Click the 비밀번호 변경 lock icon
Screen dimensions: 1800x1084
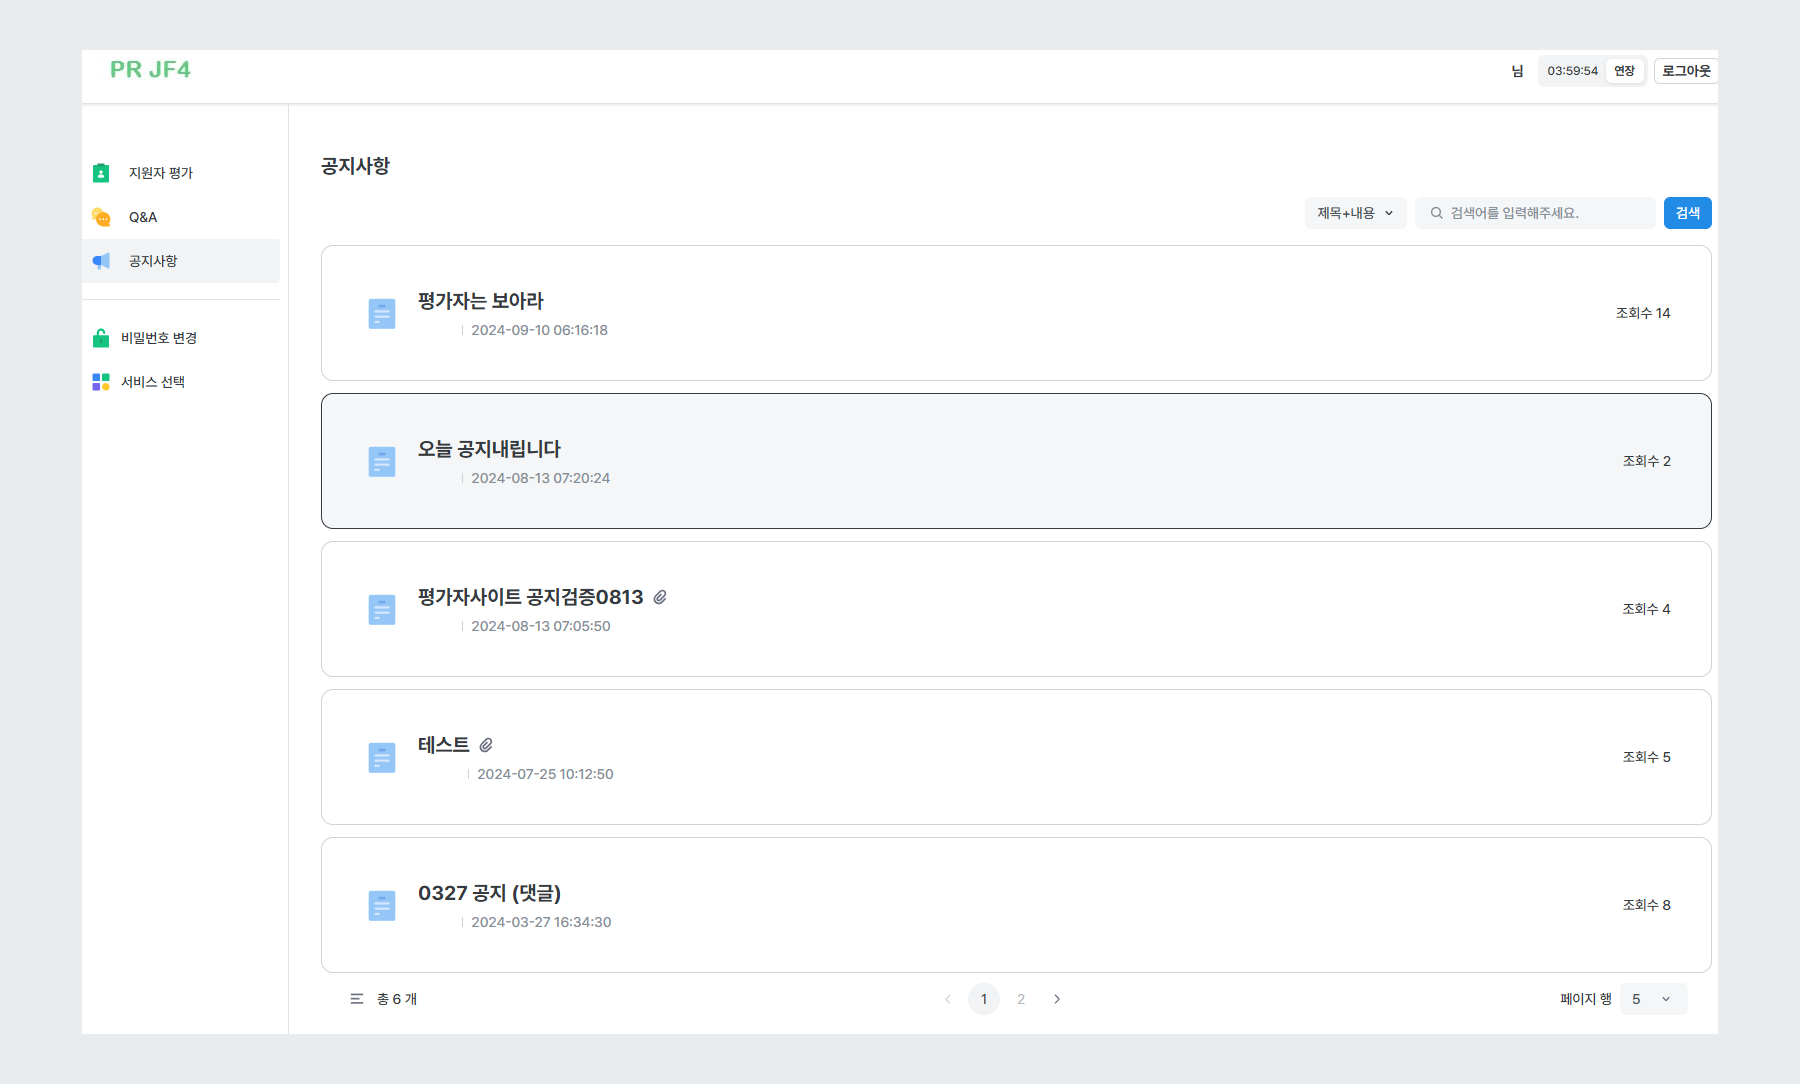pyautogui.click(x=101, y=338)
